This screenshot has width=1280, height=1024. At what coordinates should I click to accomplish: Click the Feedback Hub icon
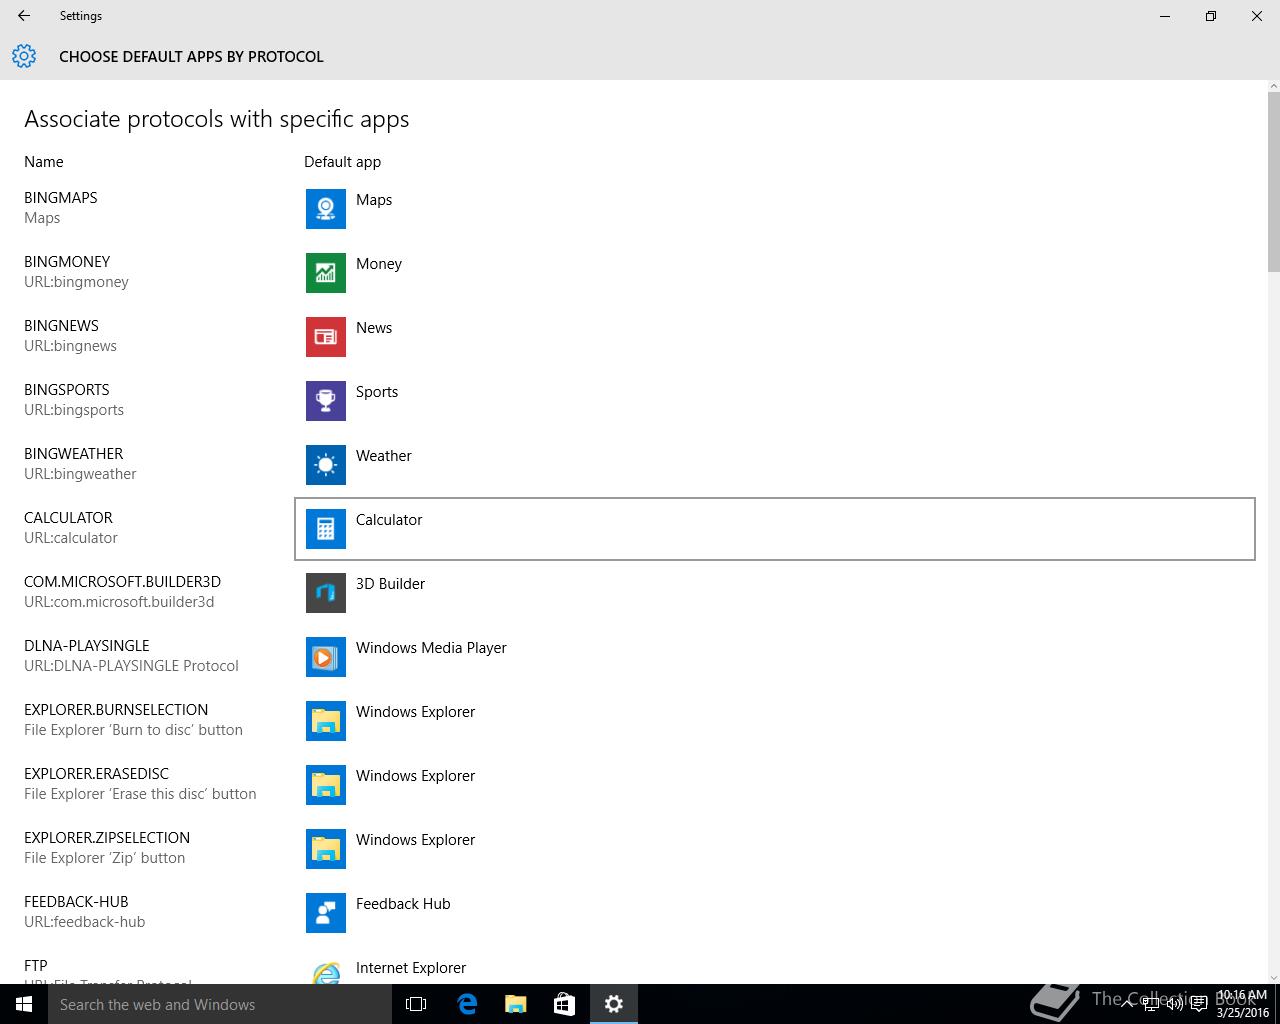[x=326, y=913]
